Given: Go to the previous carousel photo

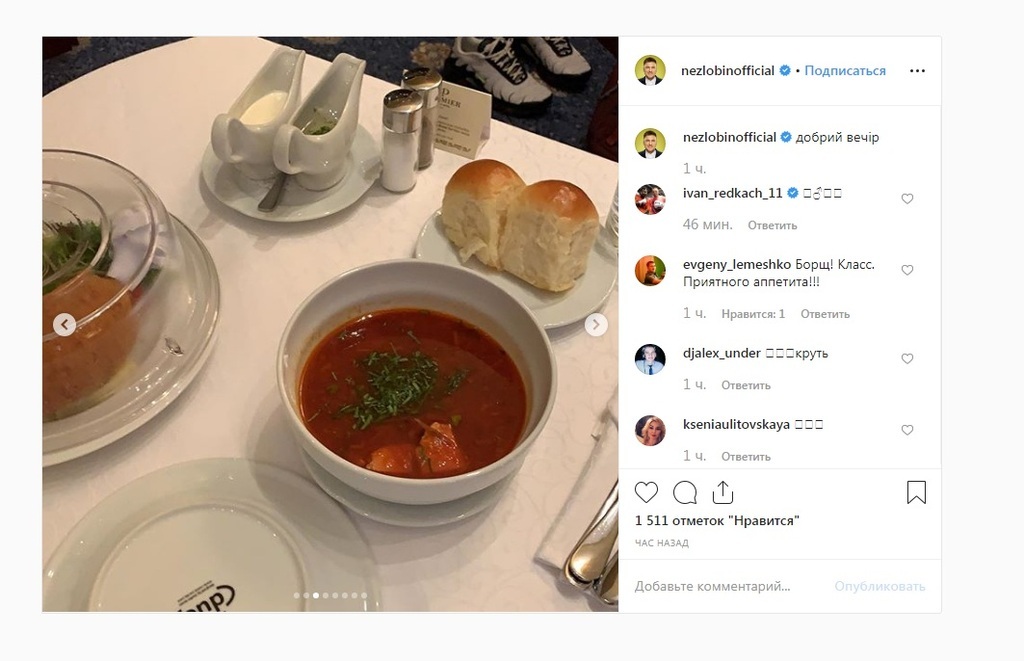Looking at the screenshot, I should (x=64, y=325).
